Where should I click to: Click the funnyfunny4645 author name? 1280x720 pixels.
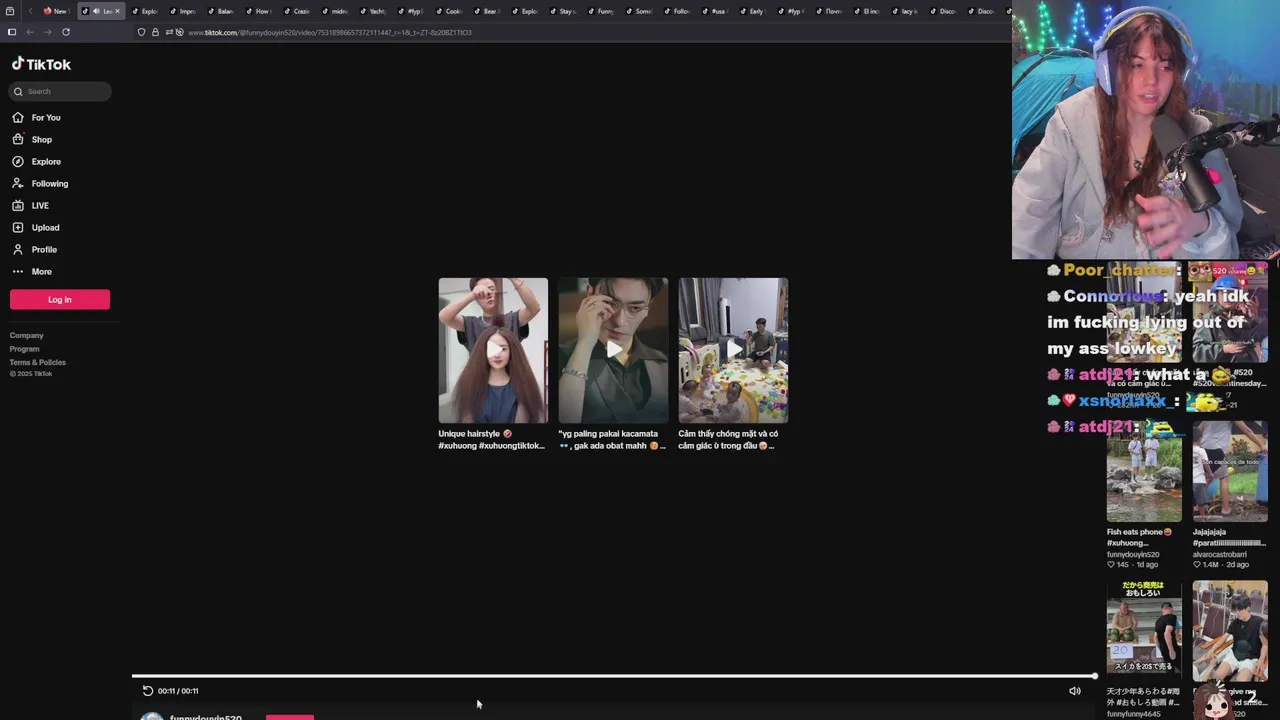[1134, 714]
